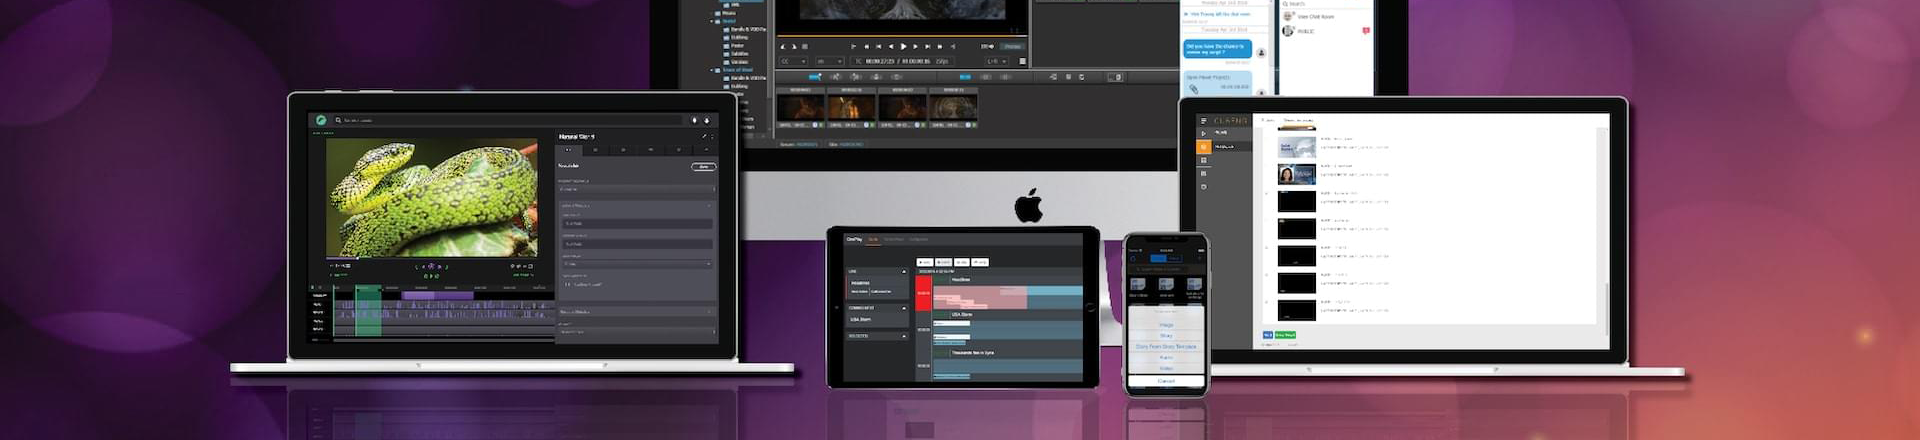Play the clip in the iMac viewer
This screenshot has width=1920, height=440.
pyautogui.click(x=903, y=46)
